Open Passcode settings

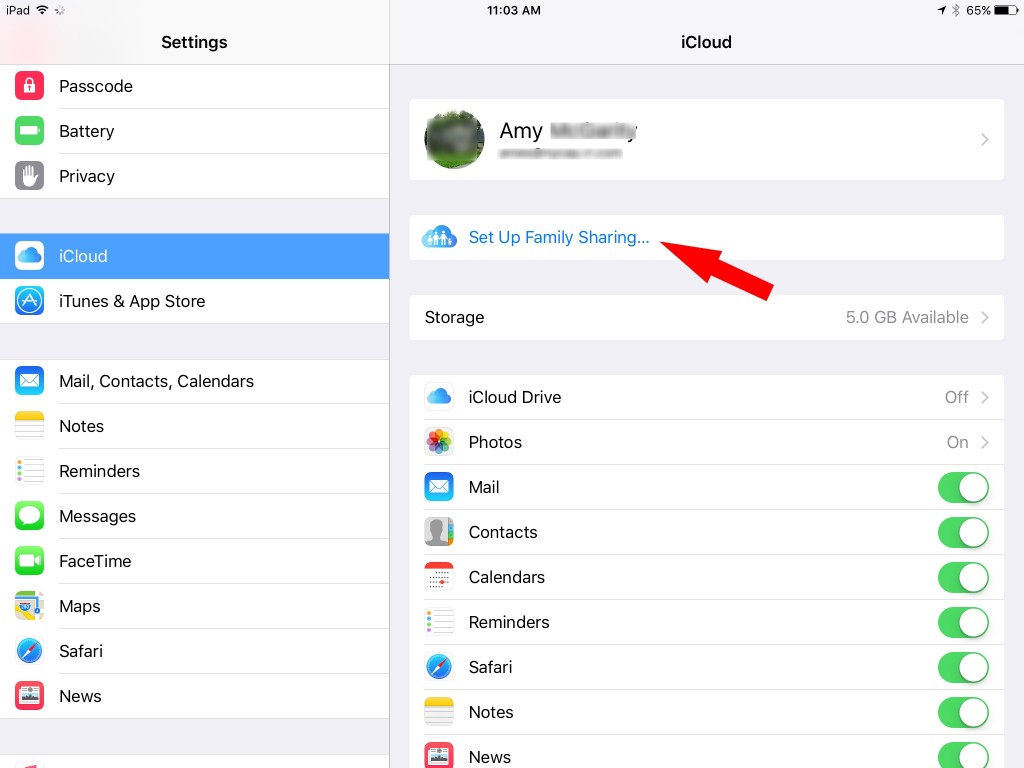[195, 86]
